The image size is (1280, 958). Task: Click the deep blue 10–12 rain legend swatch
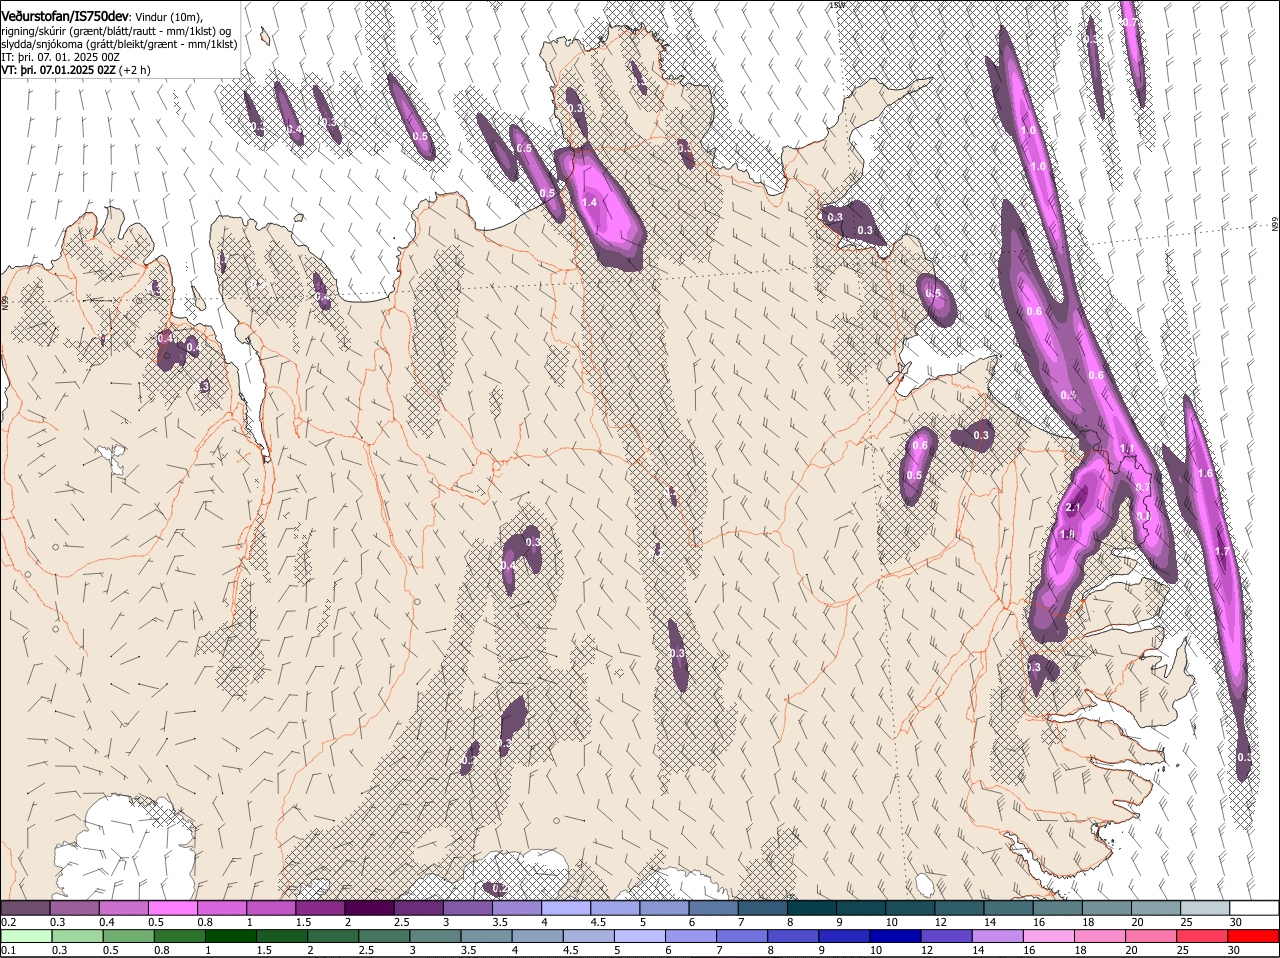(895, 936)
